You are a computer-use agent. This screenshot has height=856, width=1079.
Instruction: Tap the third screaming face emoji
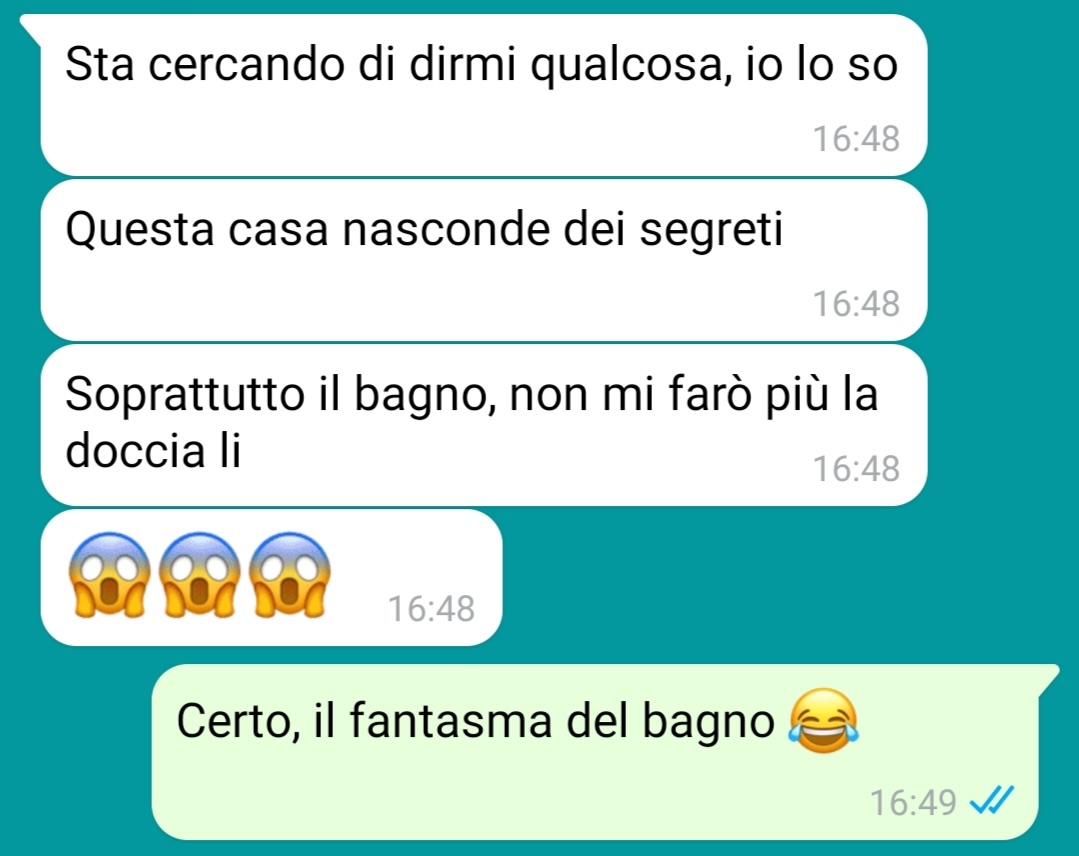tap(290, 575)
